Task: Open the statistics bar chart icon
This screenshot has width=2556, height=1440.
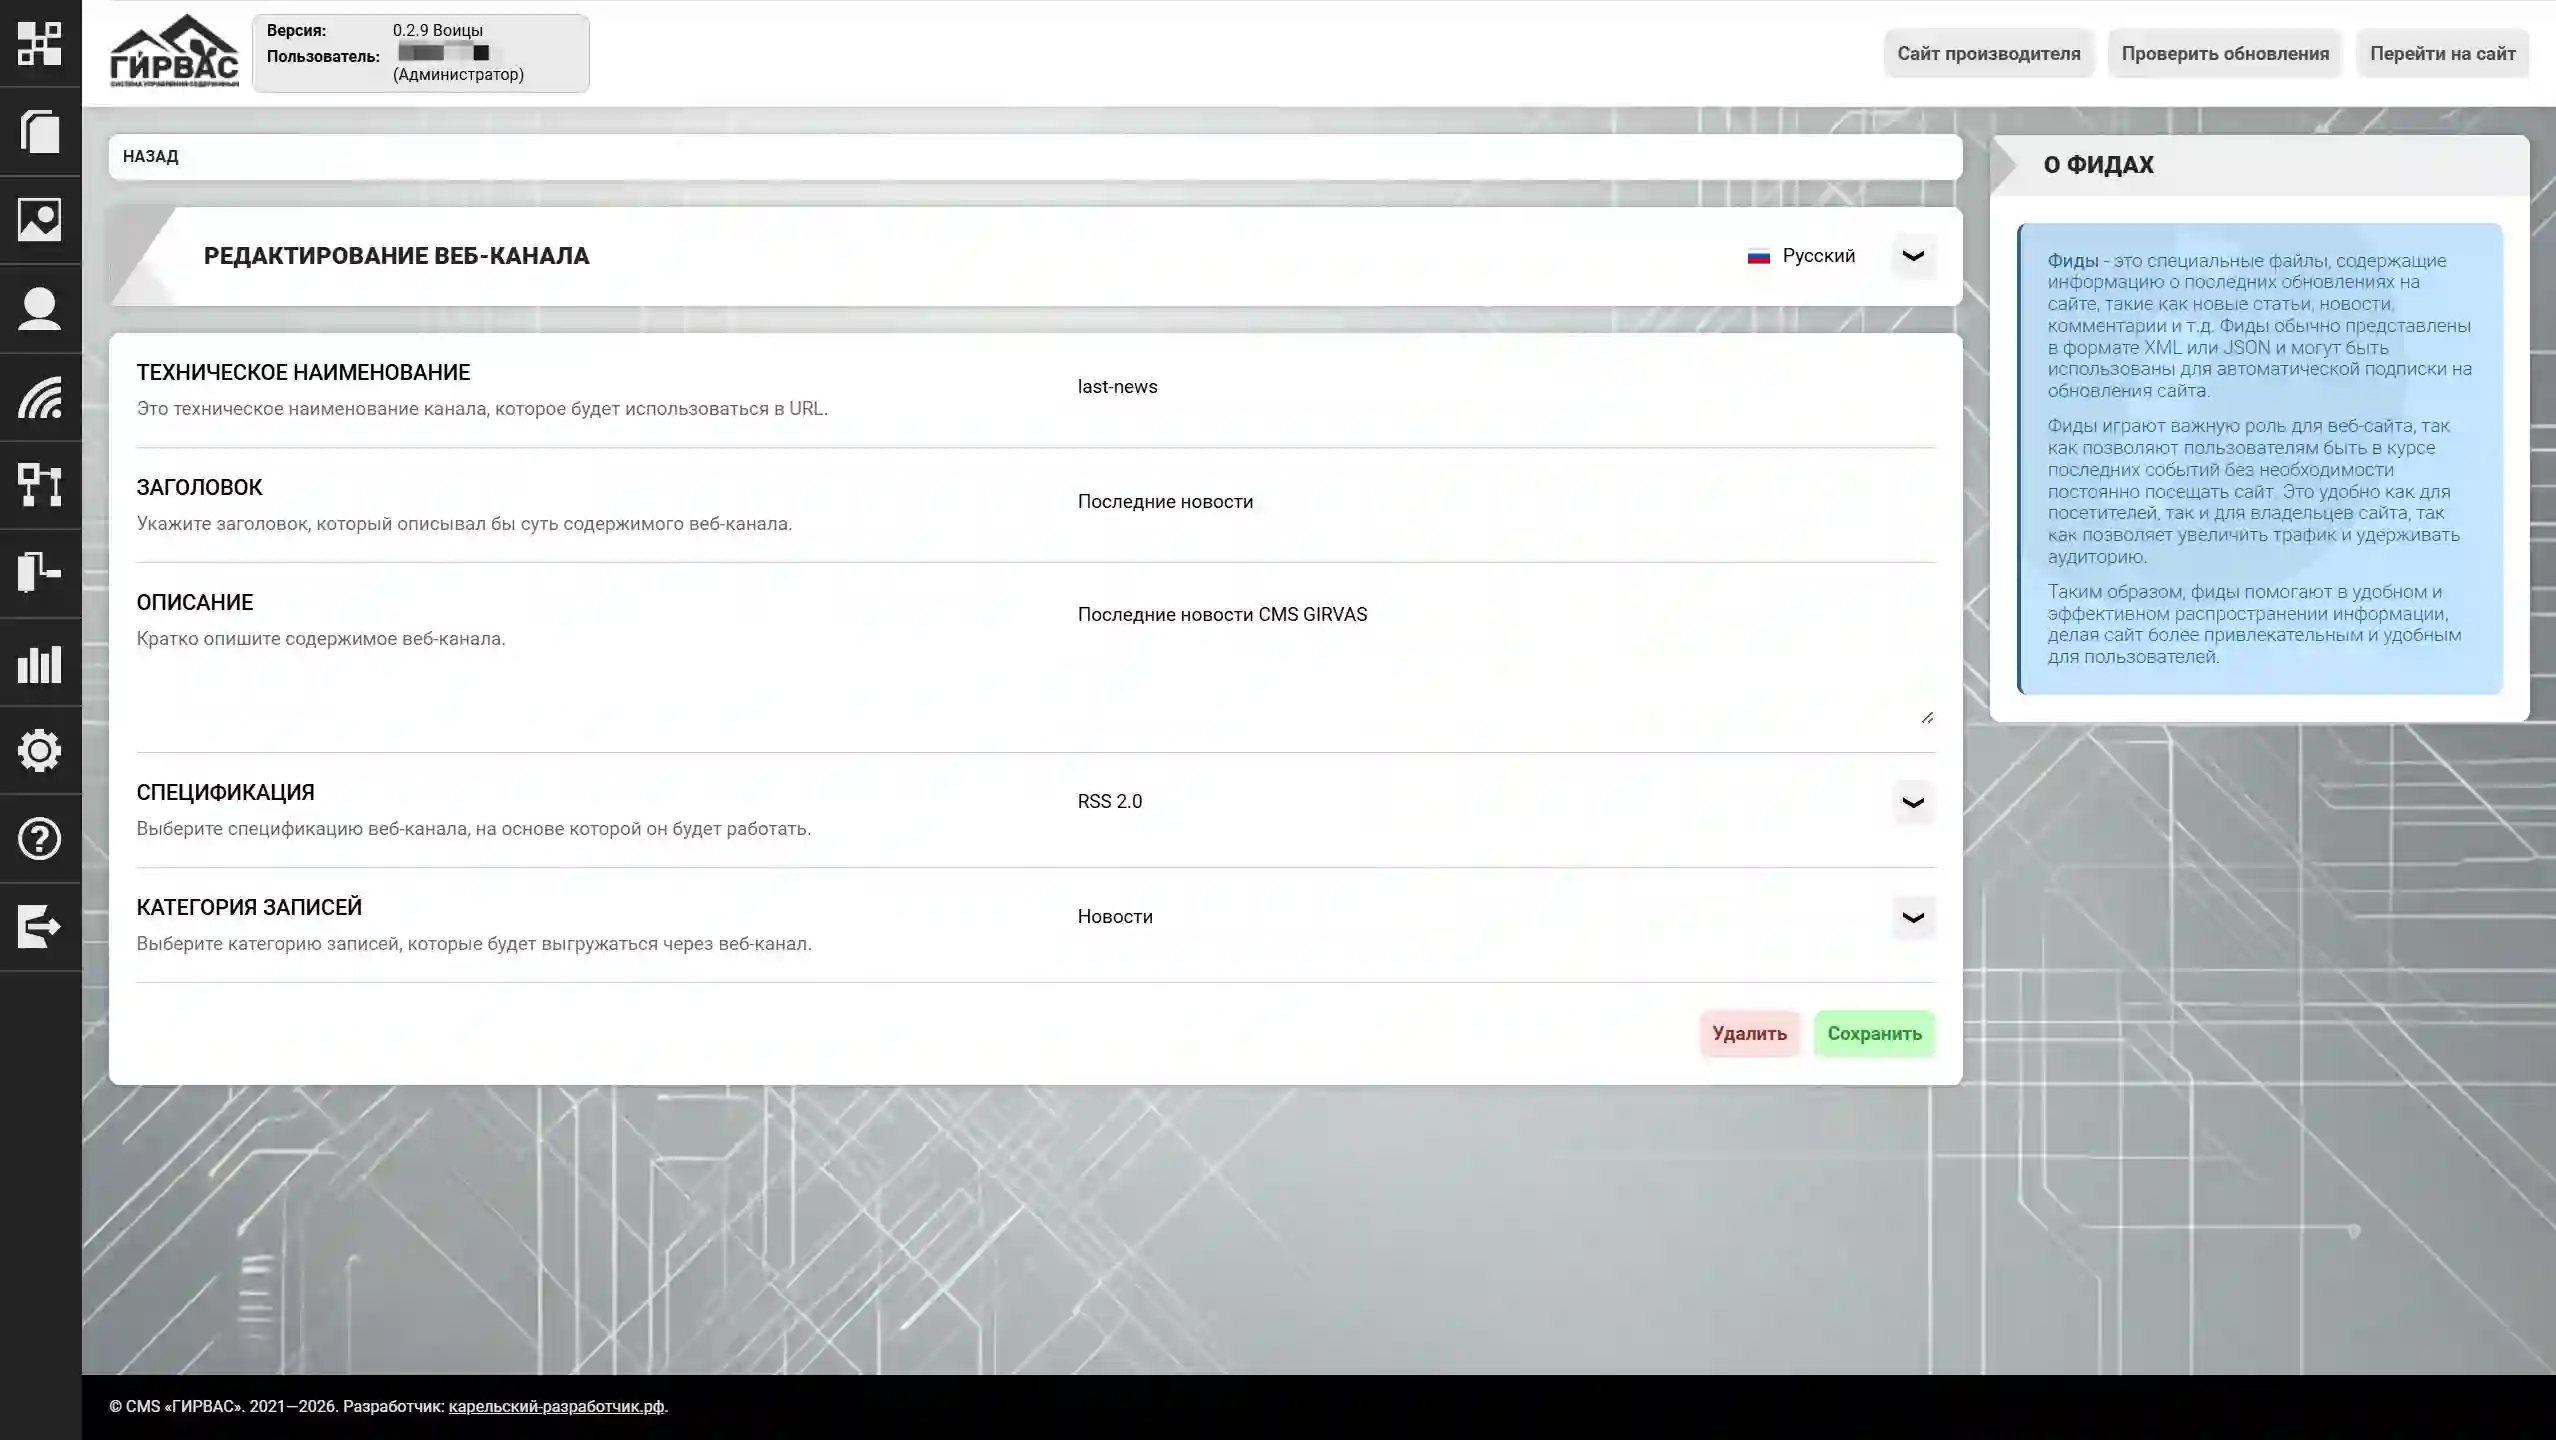Action: point(40,664)
